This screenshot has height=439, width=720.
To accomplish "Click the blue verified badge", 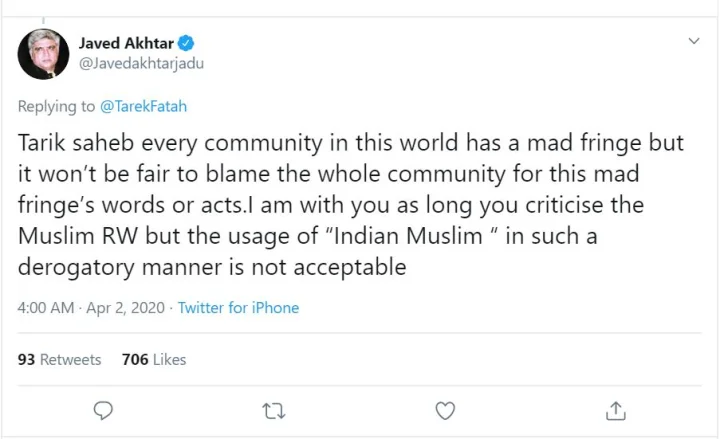I will click(x=186, y=44).
